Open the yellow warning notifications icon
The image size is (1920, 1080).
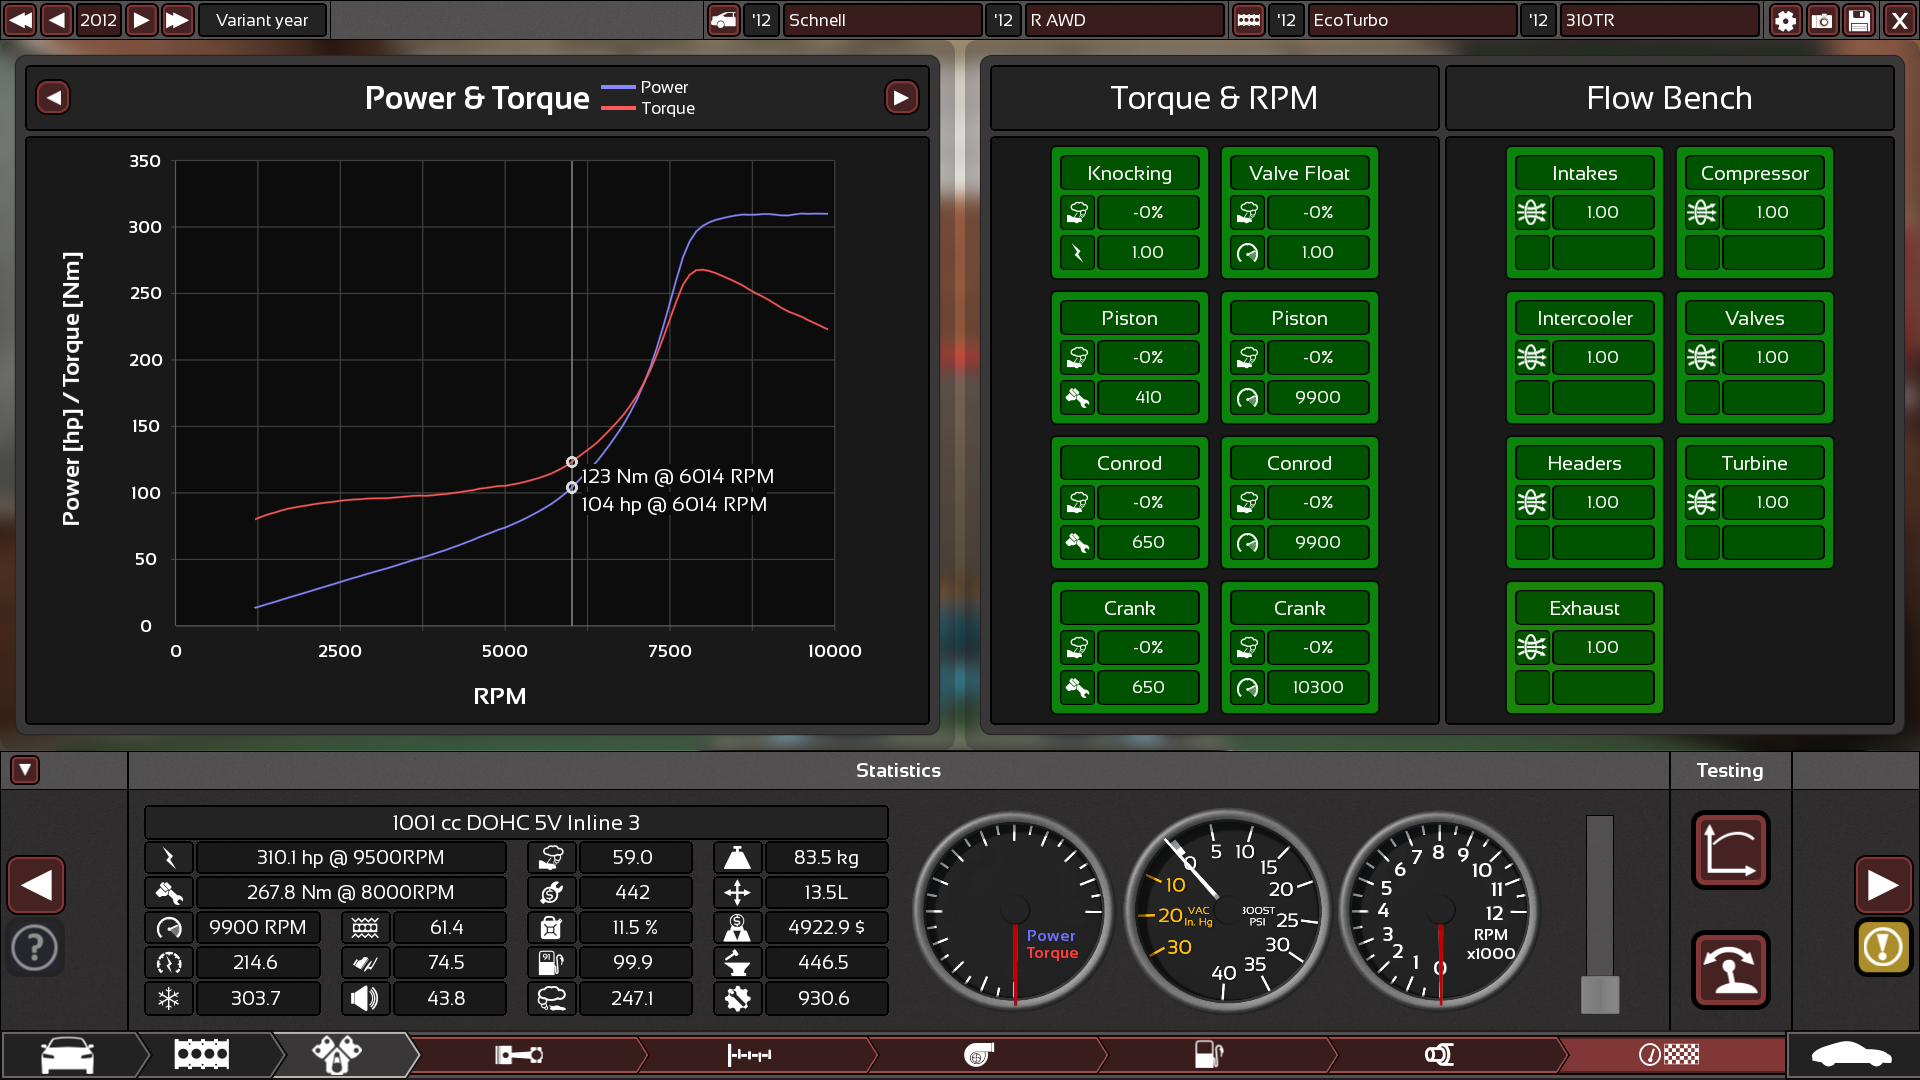pos(1883,947)
